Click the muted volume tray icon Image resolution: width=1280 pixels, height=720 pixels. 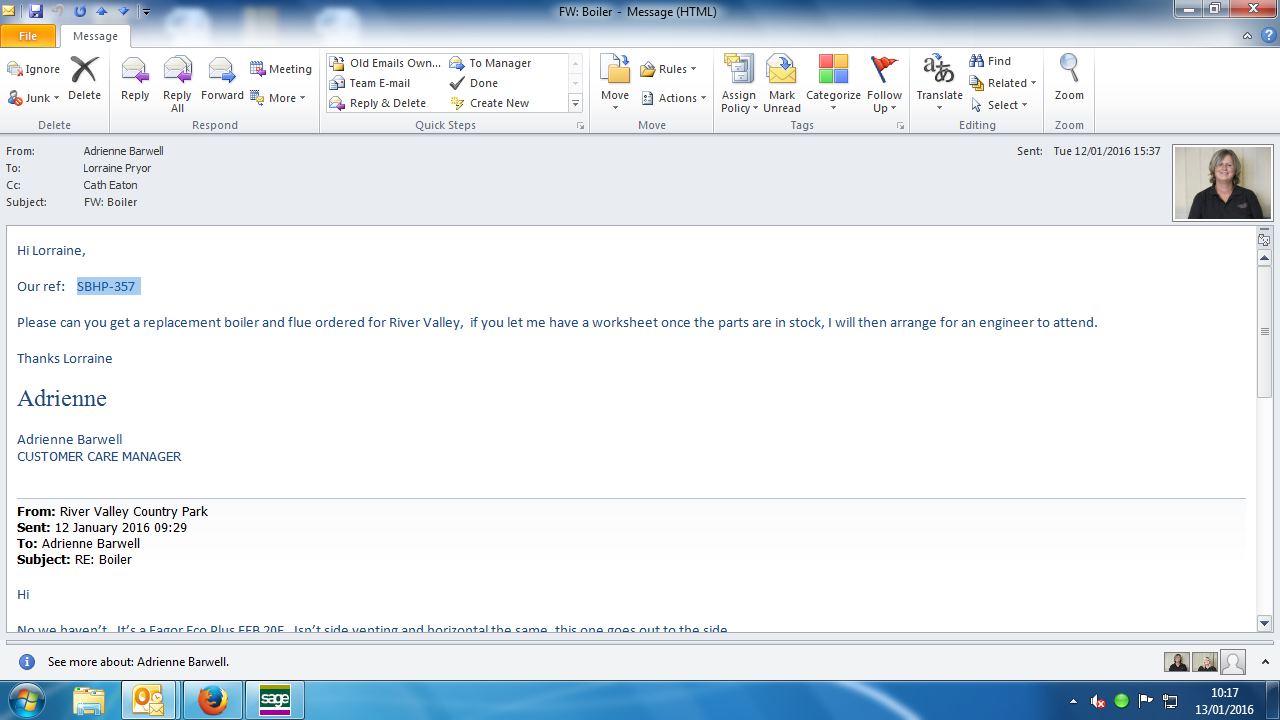point(1098,701)
